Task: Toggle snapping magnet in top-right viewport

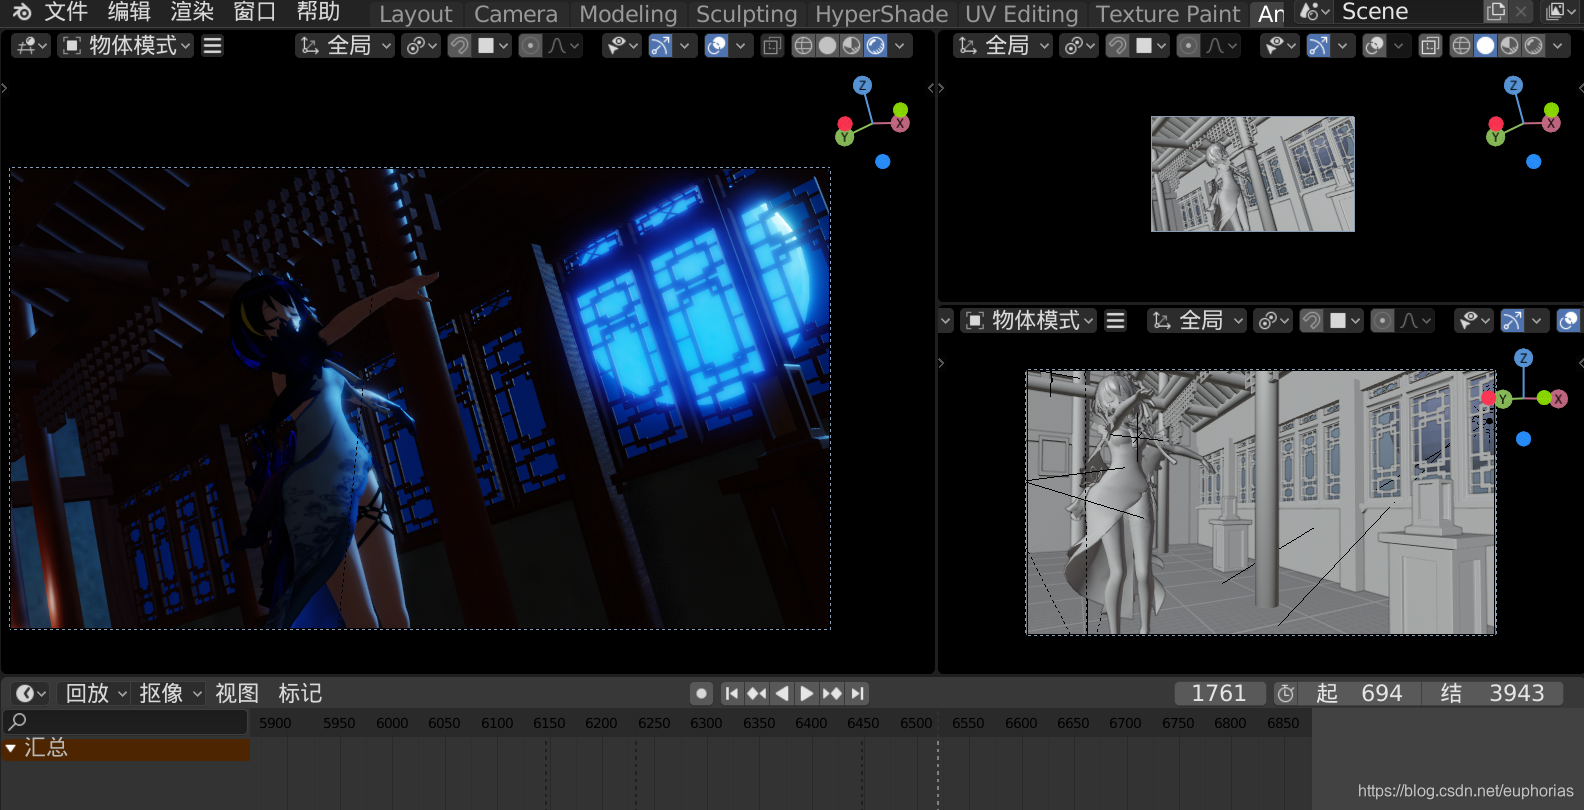Action: (x=1118, y=46)
